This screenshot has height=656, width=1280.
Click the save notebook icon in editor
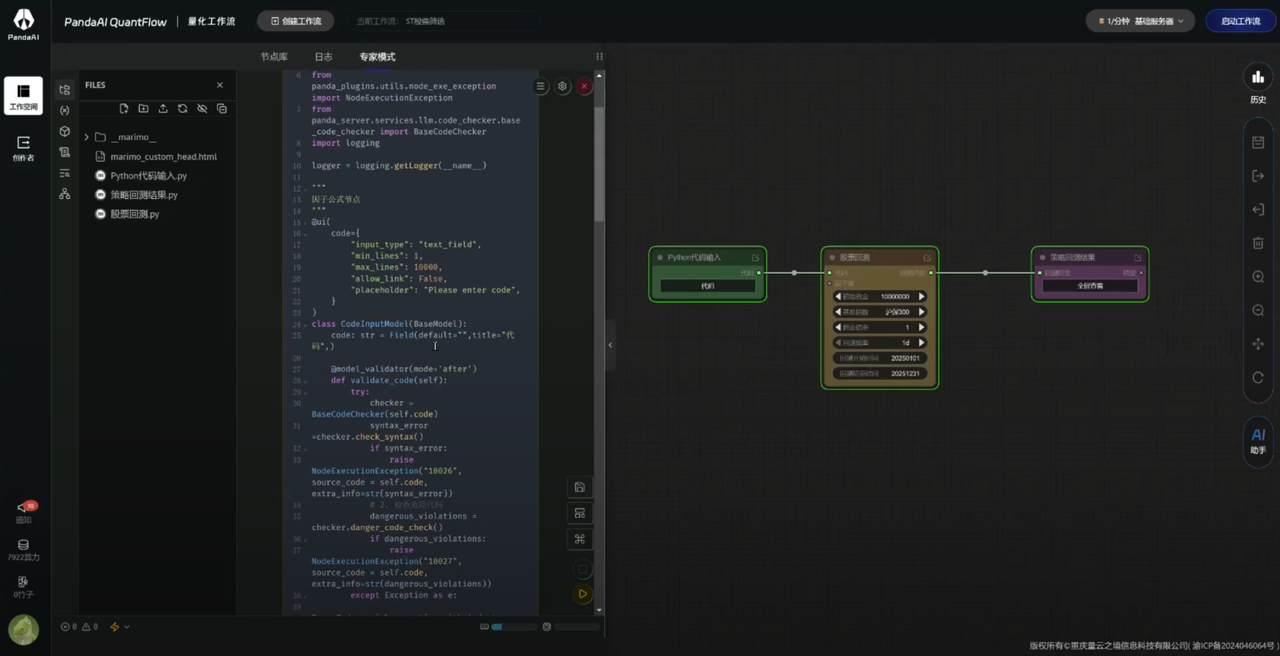(579, 487)
